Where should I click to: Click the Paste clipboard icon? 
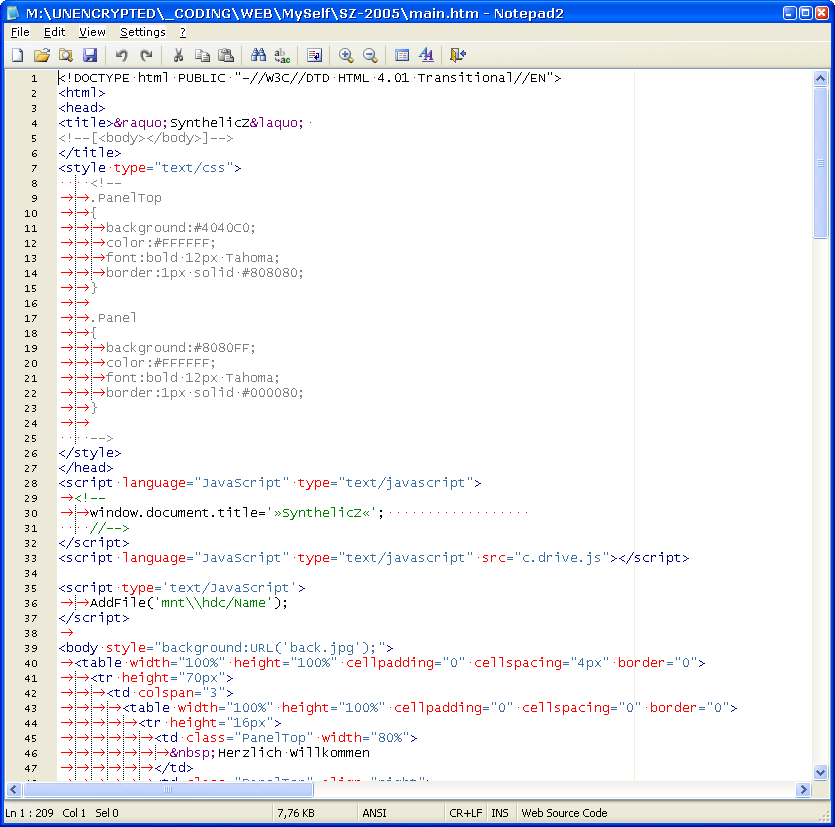226,55
